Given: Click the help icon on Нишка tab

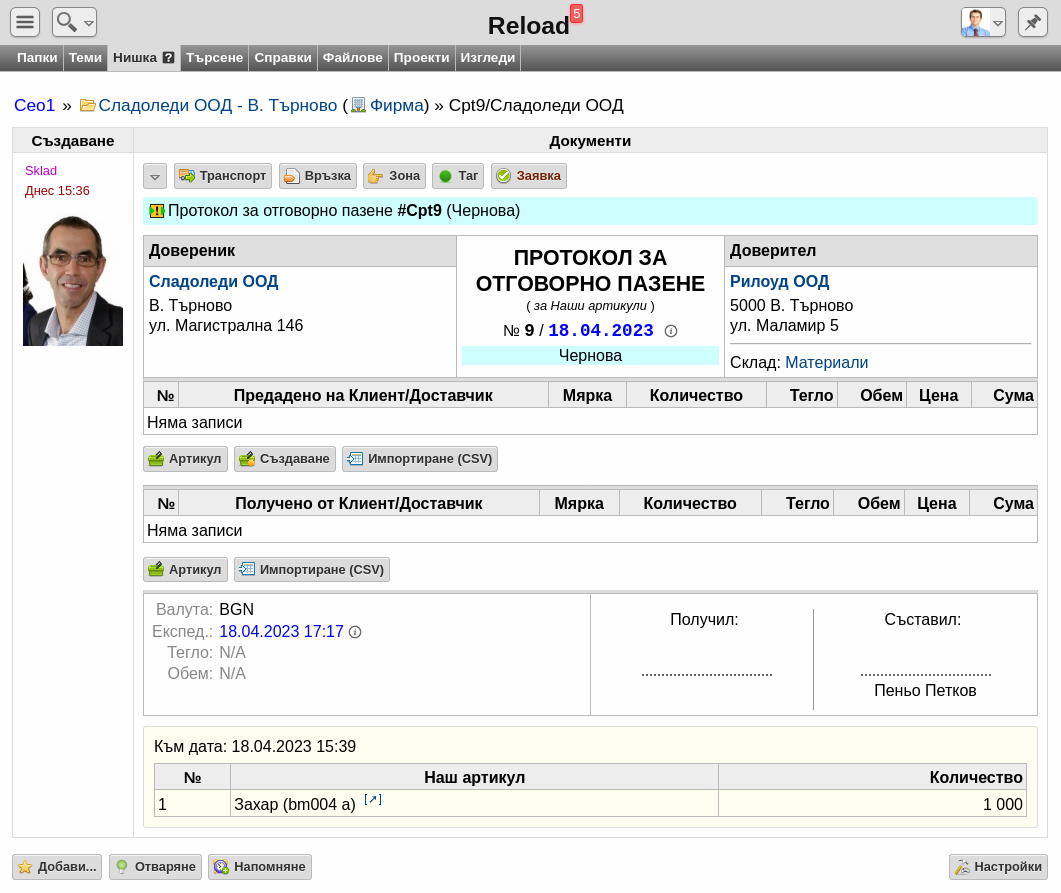Looking at the screenshot, I should coord(168,58).
